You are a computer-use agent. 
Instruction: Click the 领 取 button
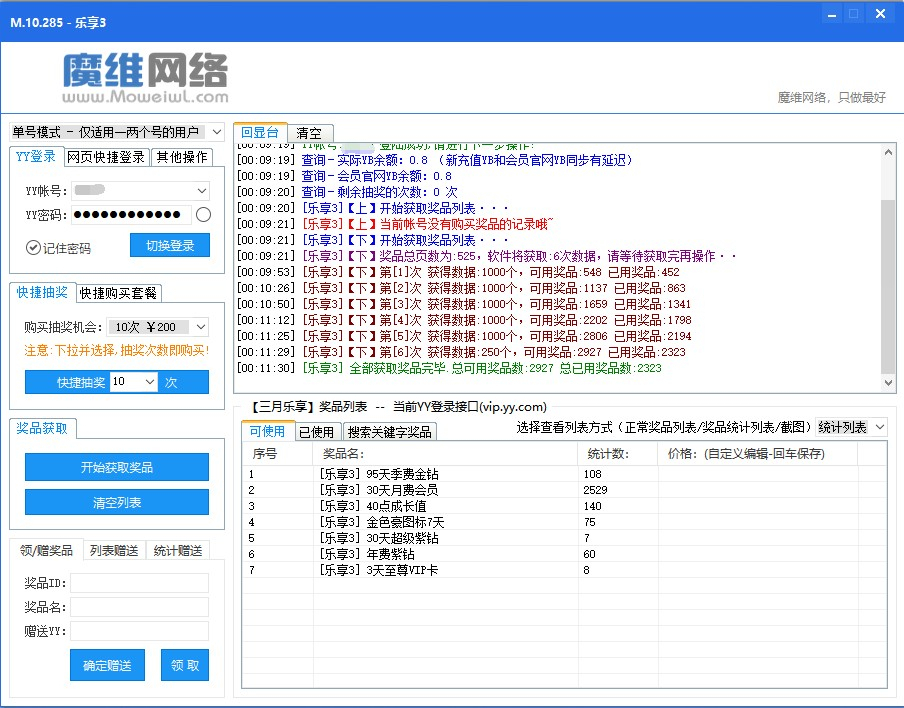click(185, 665)
